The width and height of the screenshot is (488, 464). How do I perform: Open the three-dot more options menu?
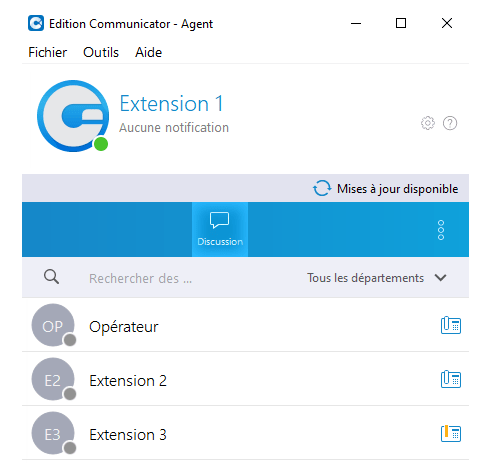click(441, 230)
